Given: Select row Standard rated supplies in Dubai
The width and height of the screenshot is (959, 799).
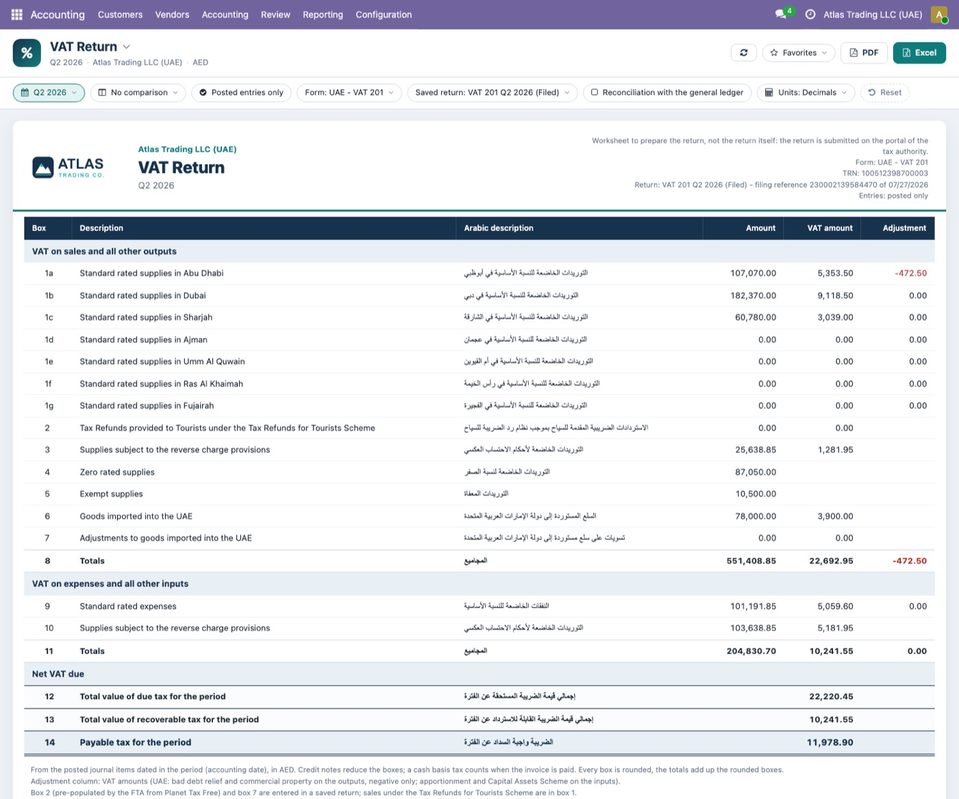Looking at the screenshot, I should tap(479, 295).
